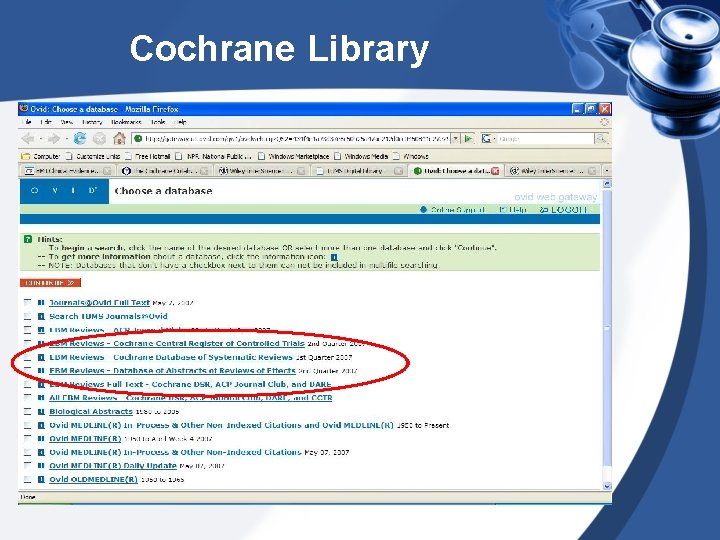The image size is (720, 540).
Task: Open the Forward button history dropdown arrow
Action: tap(67, 138)
